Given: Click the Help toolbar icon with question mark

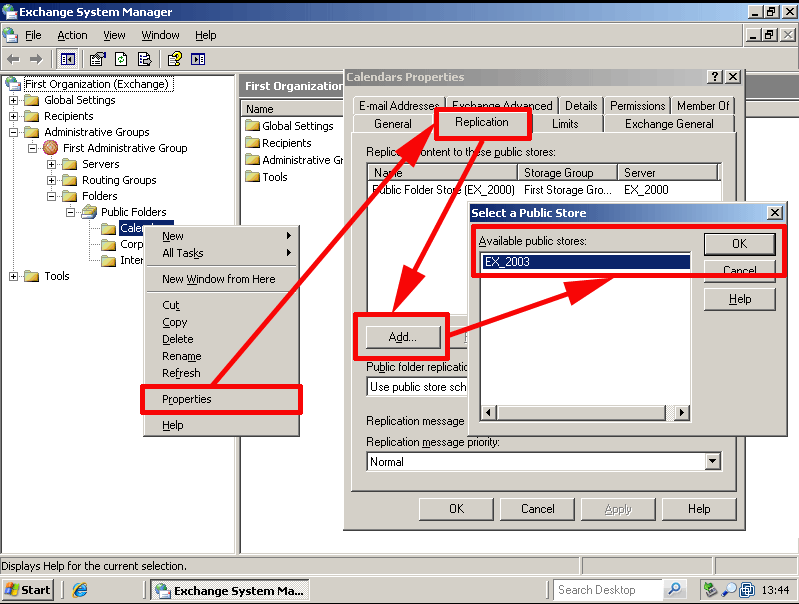Looking at the screenshot, I should click(175, 60).
